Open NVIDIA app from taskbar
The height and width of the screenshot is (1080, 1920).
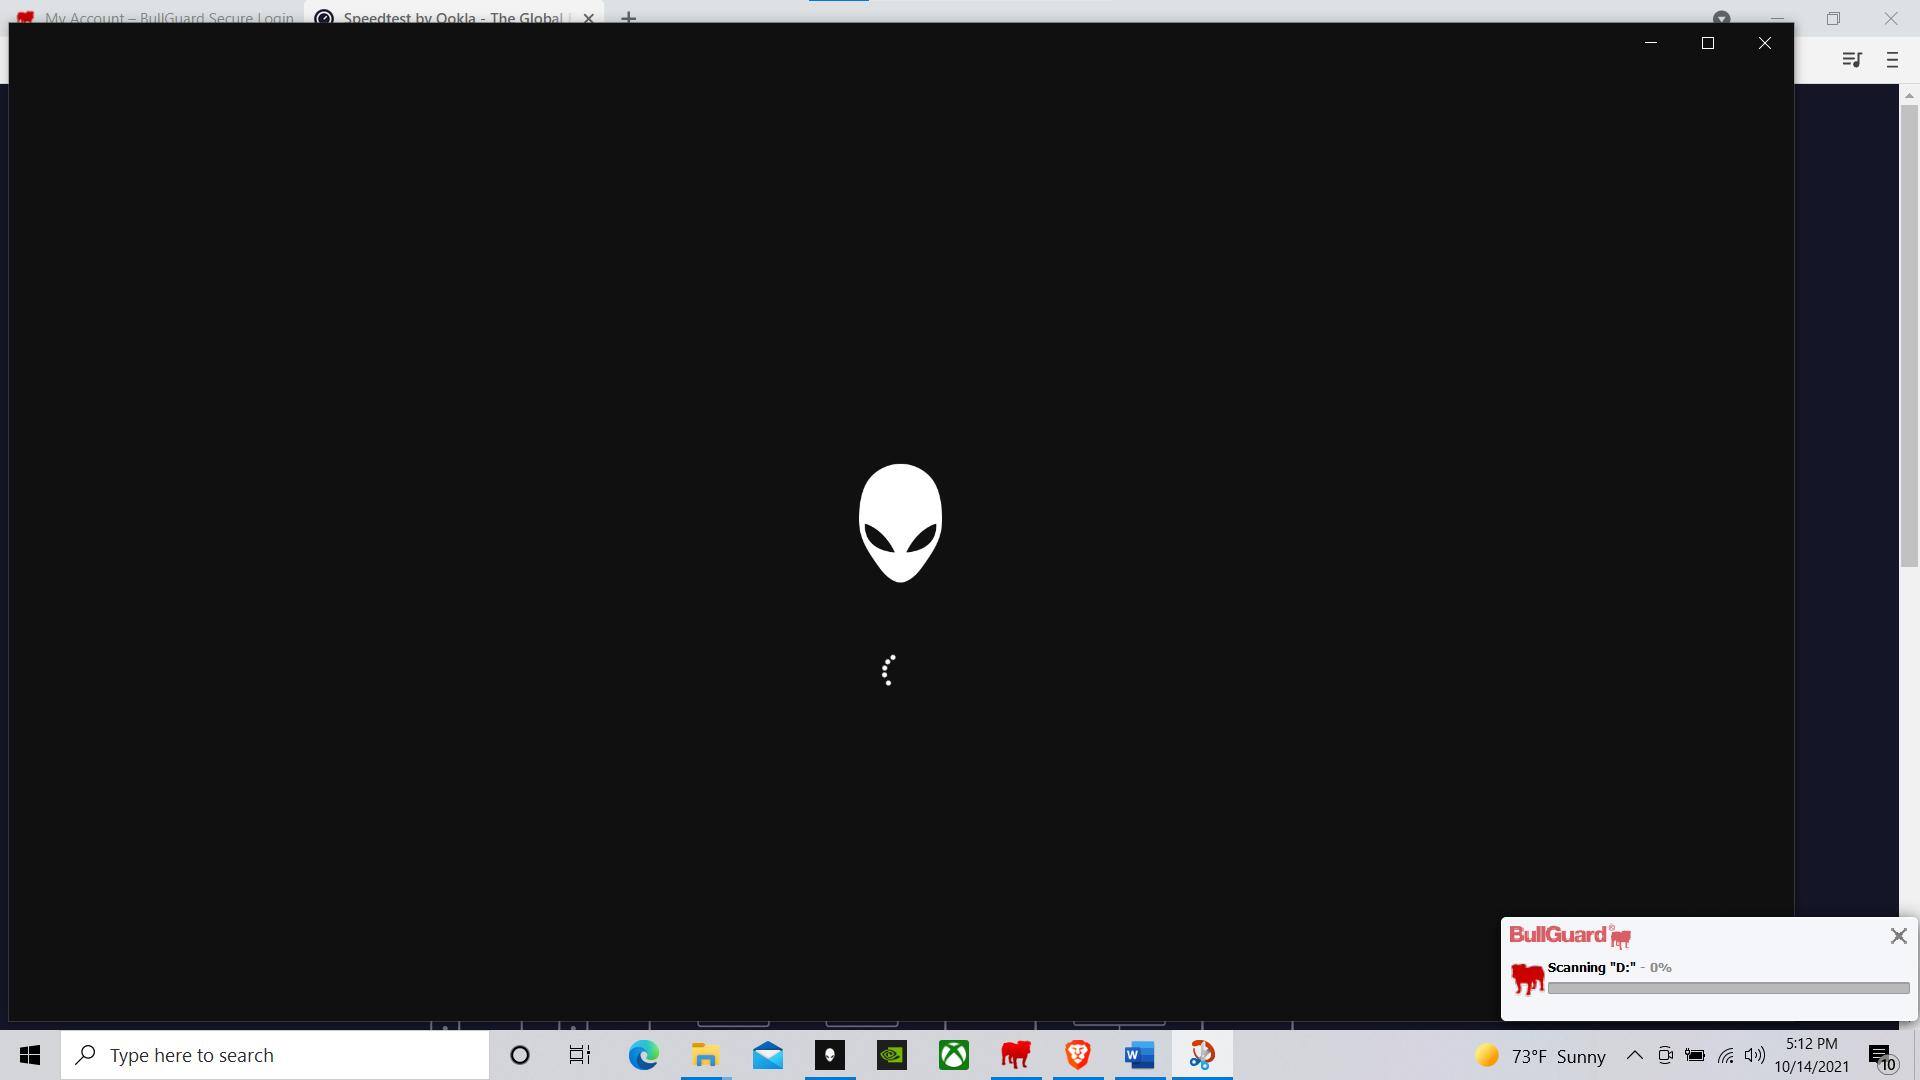click(x=892, y=1055)
